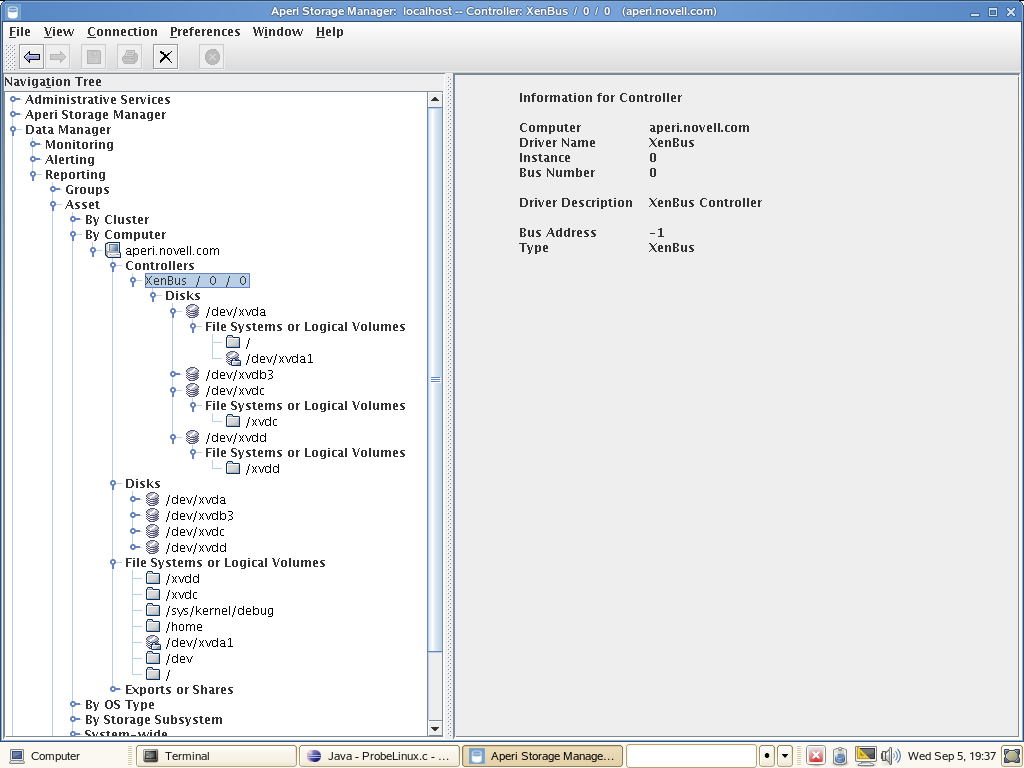Select the By Computer tree label
This screenshot has height=768, width=1024.
point(125,234)
